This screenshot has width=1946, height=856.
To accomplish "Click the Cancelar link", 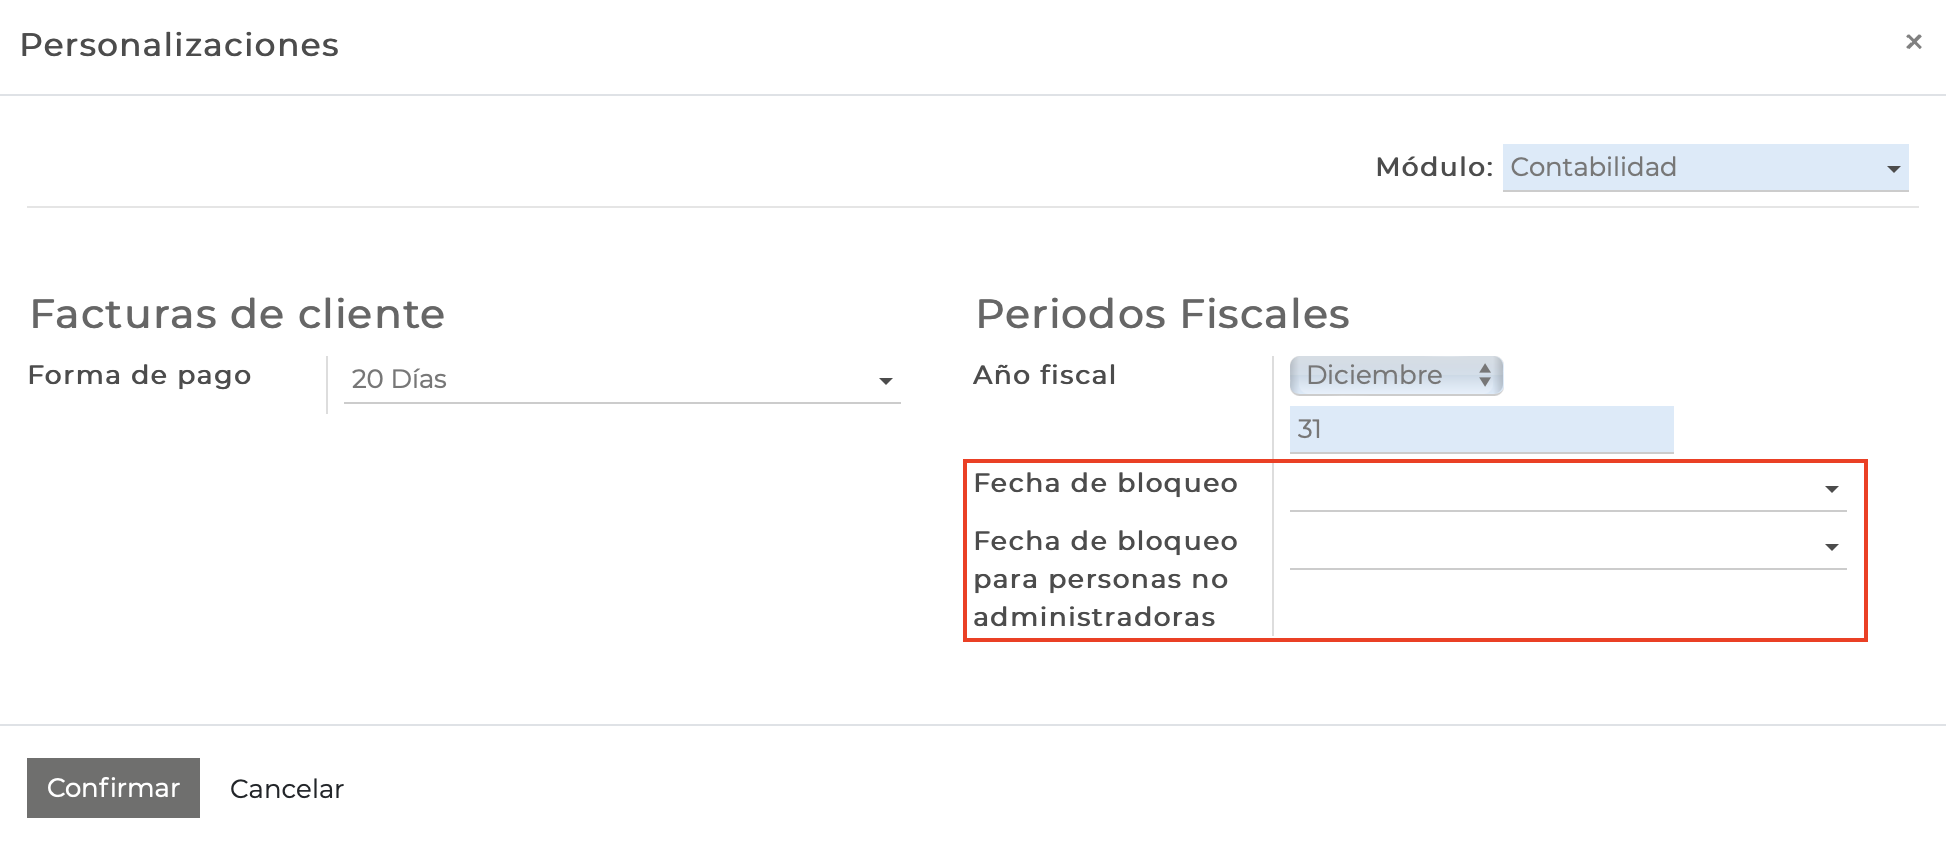I will coord(286,789).
